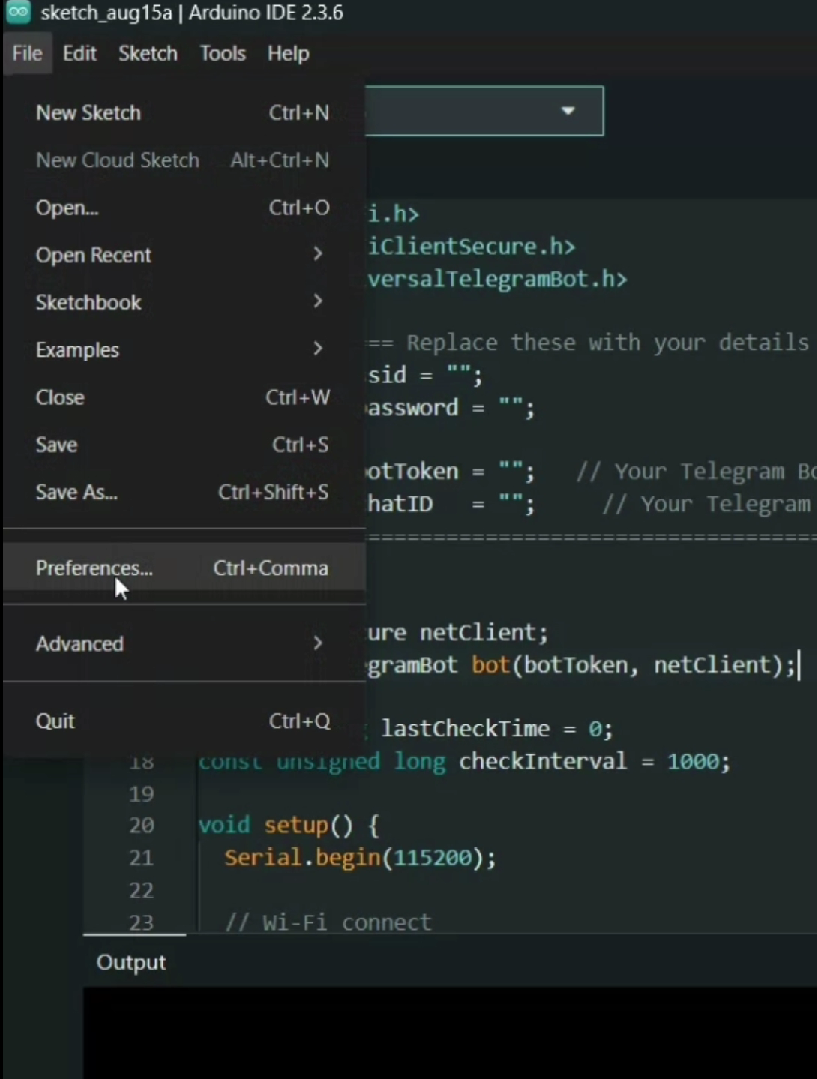This screenshot has width=817, height=1079.
Task: Select Close from the File menu
Action: point(59,397)
